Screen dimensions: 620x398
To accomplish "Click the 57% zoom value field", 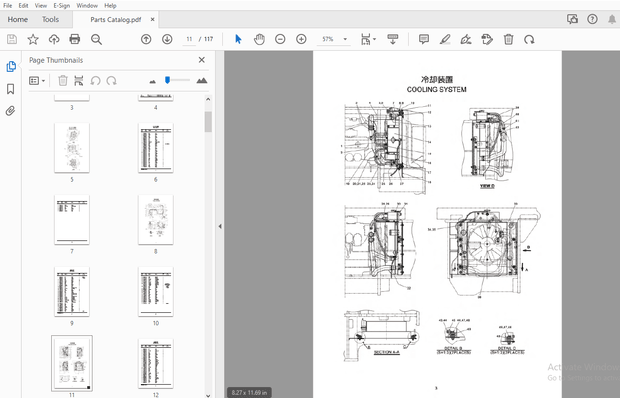I will 328,39.
